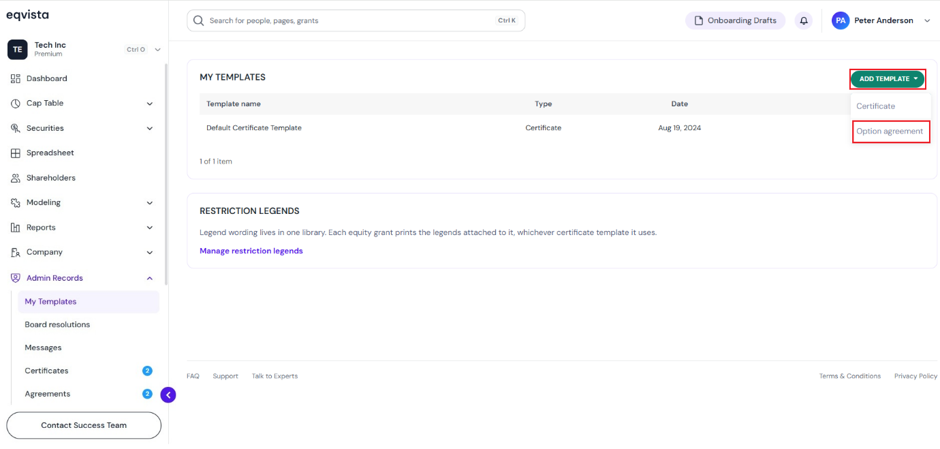Click the Aug 19, 2024 date cell
940x449 pixels.
tap(679, 128)
